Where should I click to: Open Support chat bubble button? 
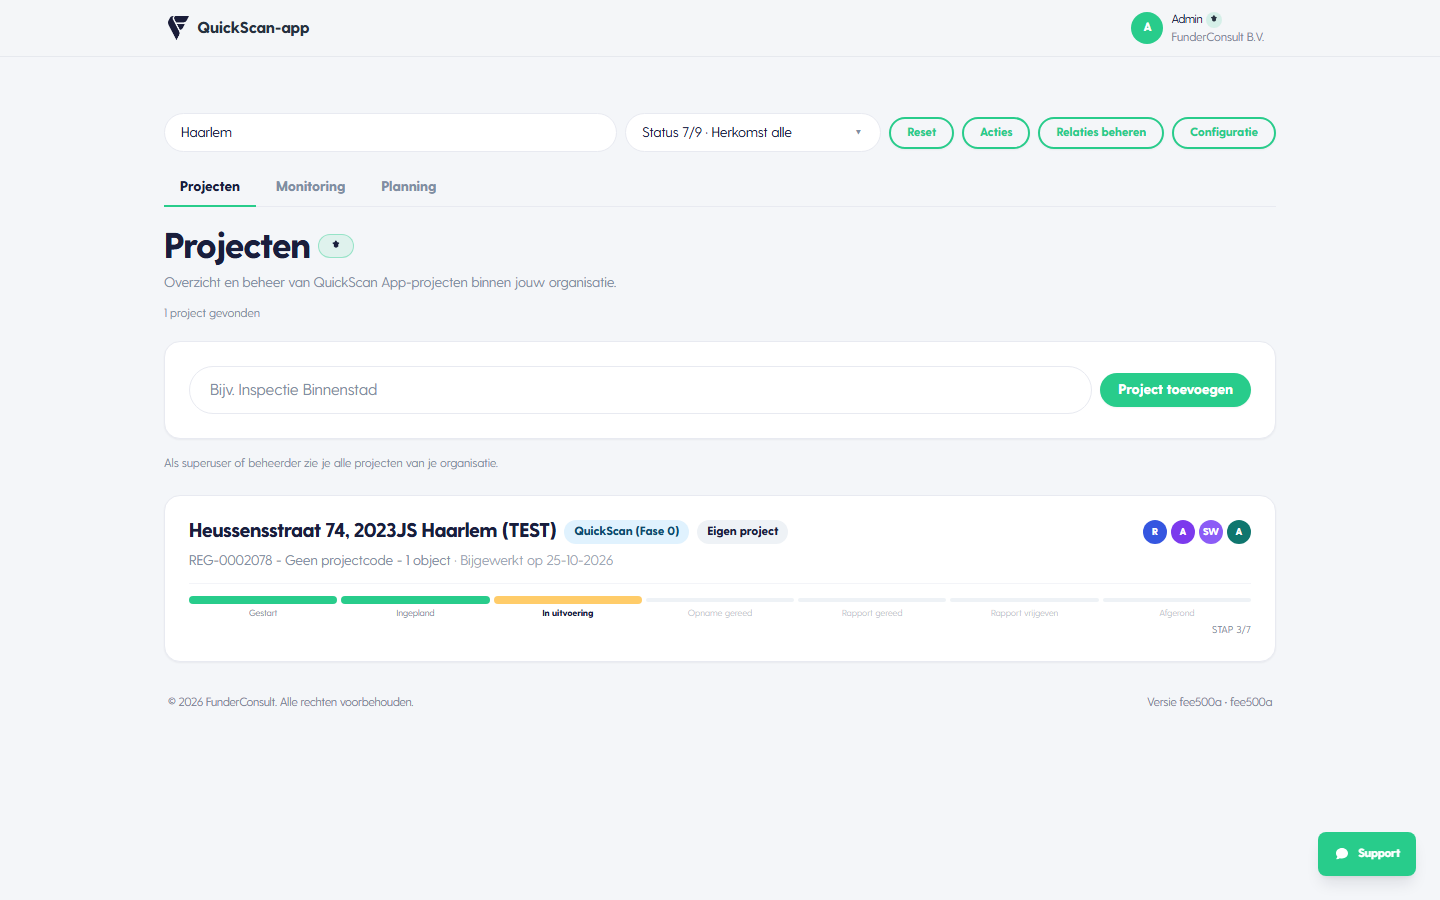[1367, 854]
